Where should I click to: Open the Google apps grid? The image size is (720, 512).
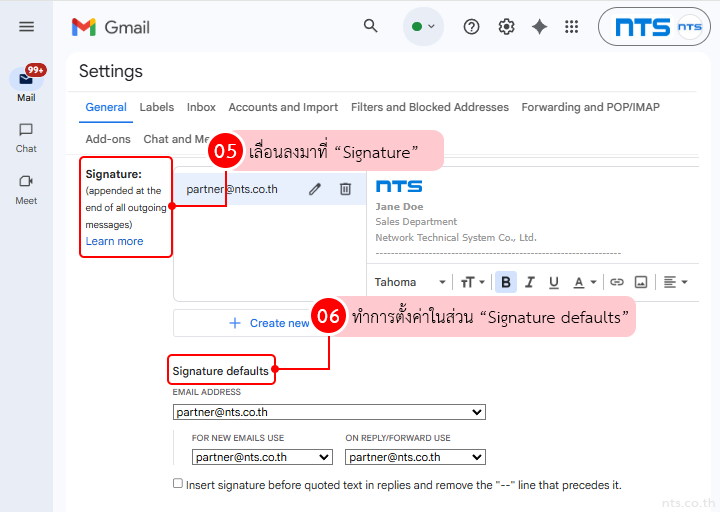(571, 27)
